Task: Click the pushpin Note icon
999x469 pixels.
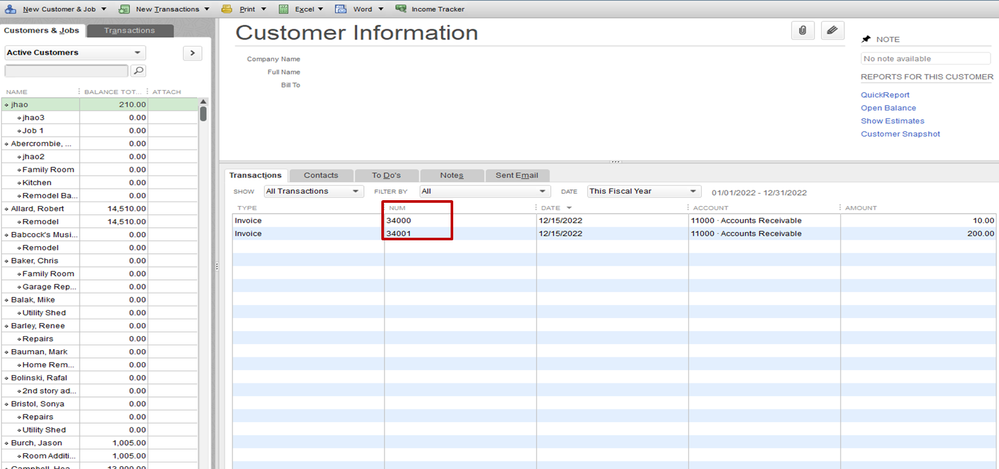Action: click(866, 40)
